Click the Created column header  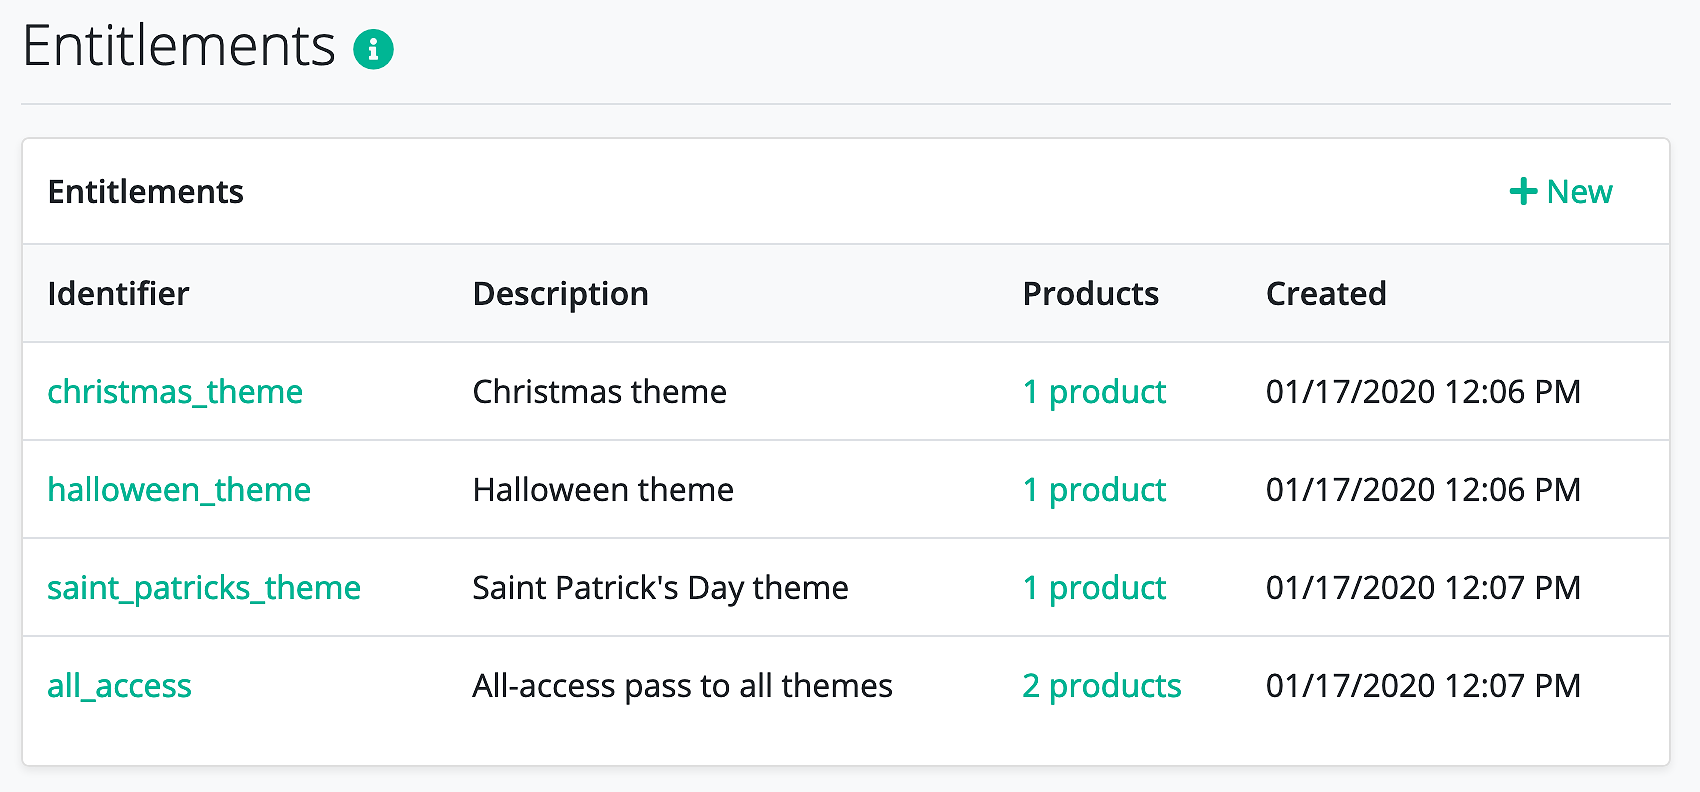click(1326, 293)
